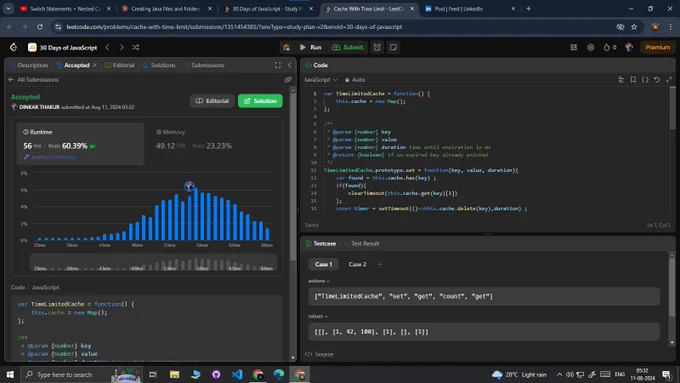
Task: Toggle the Auto lock setting
Action: coord(355,80)
